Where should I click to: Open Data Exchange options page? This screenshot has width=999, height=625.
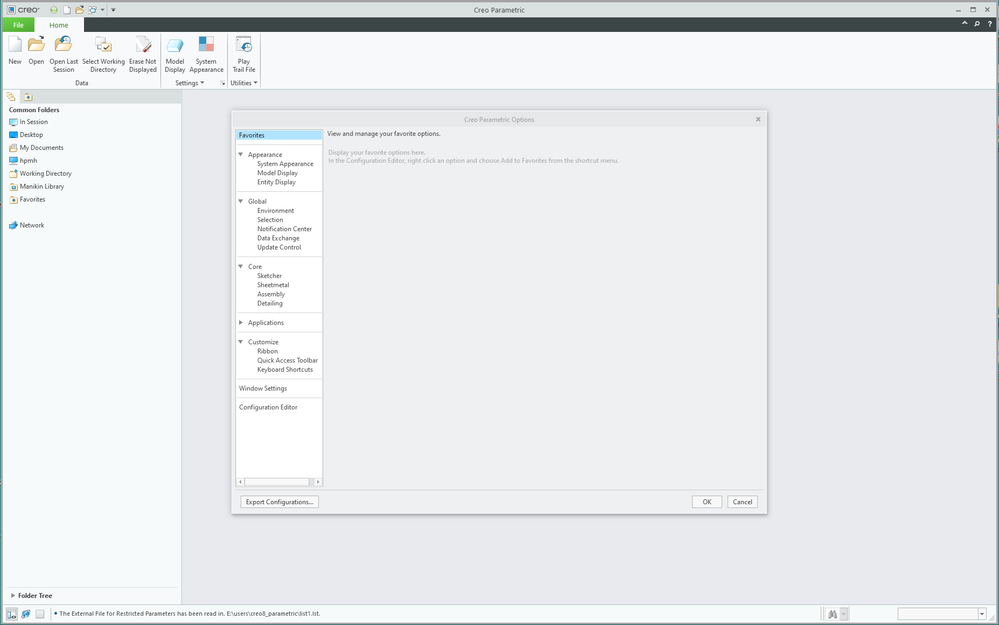pos(278,238)
